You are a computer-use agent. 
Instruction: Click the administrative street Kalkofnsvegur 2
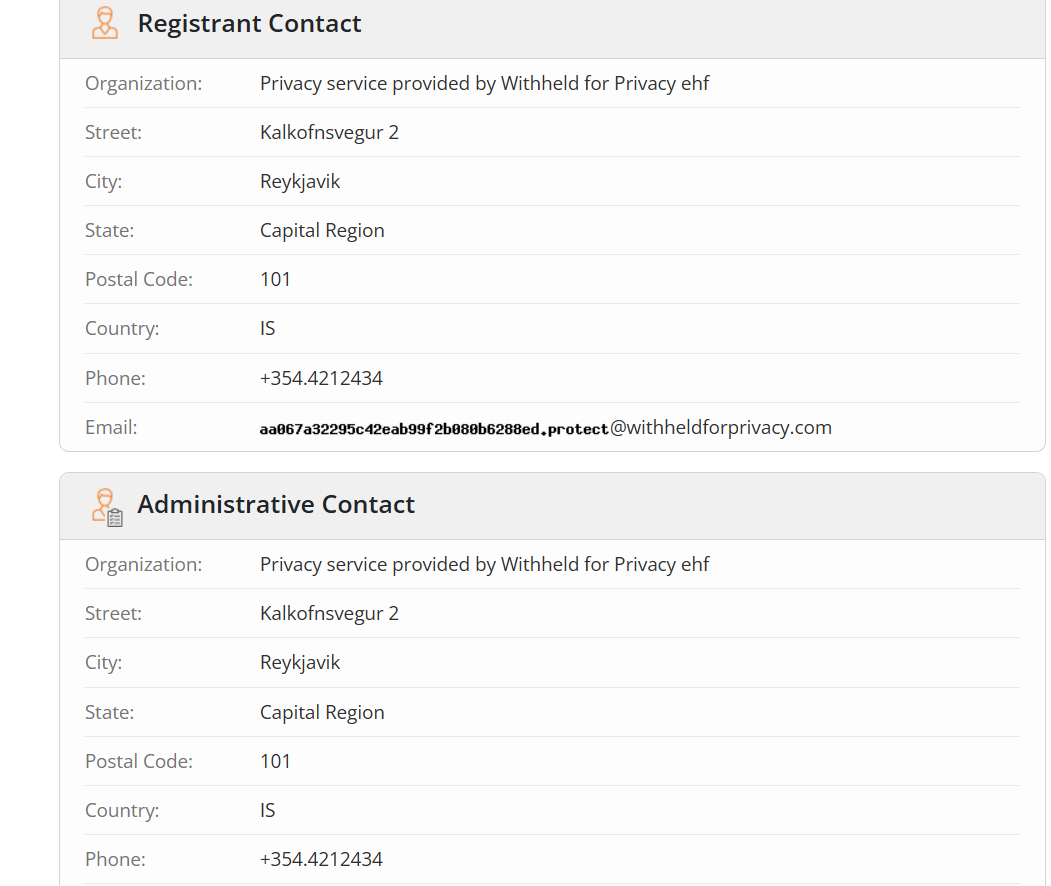pos(329,614)
